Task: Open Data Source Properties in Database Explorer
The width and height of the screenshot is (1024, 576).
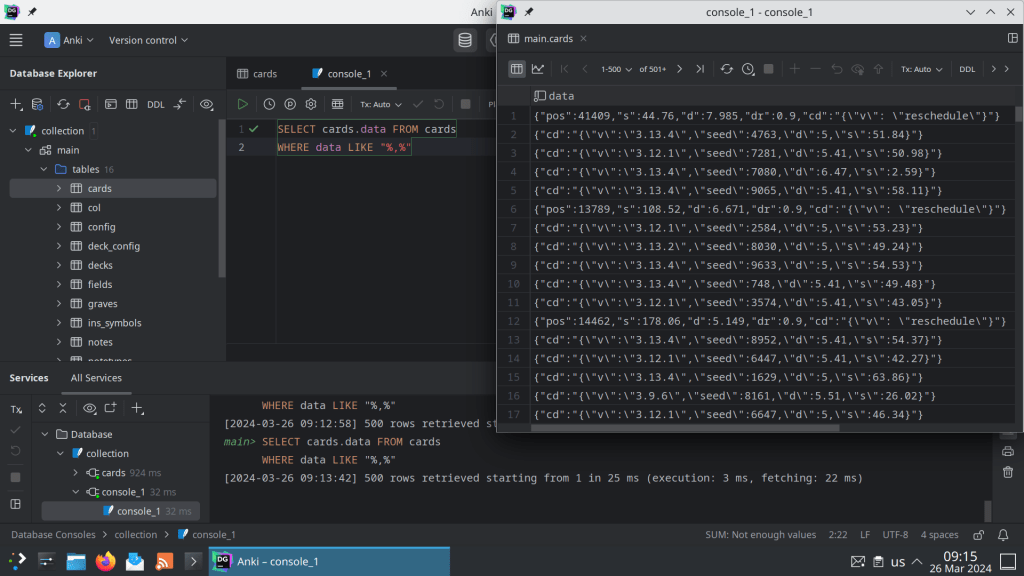Action: 38,104
